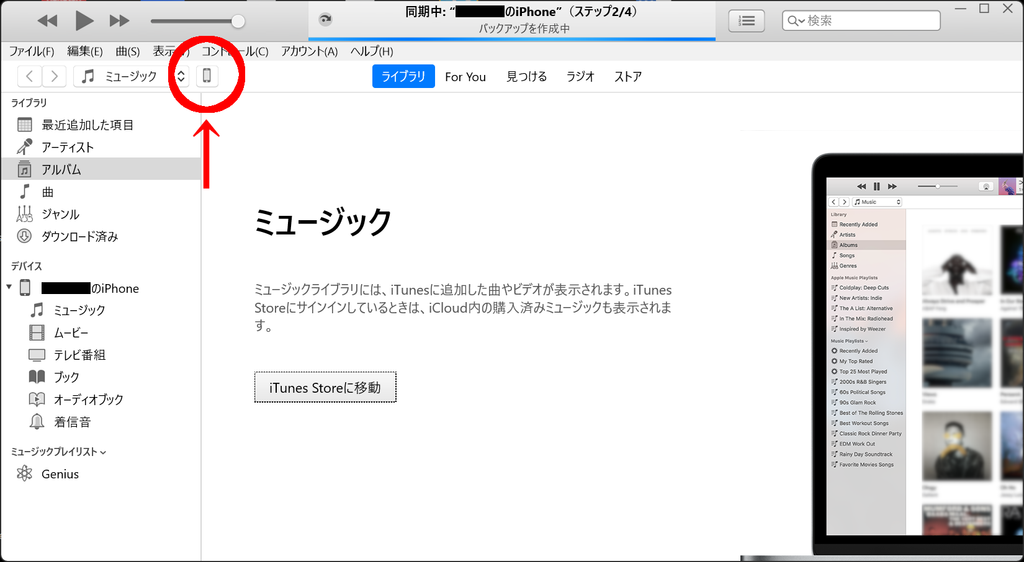This screenshot has height=562, width=1024.
Task: Open the ミュージック media type dropdown
Action: point(131,76)
